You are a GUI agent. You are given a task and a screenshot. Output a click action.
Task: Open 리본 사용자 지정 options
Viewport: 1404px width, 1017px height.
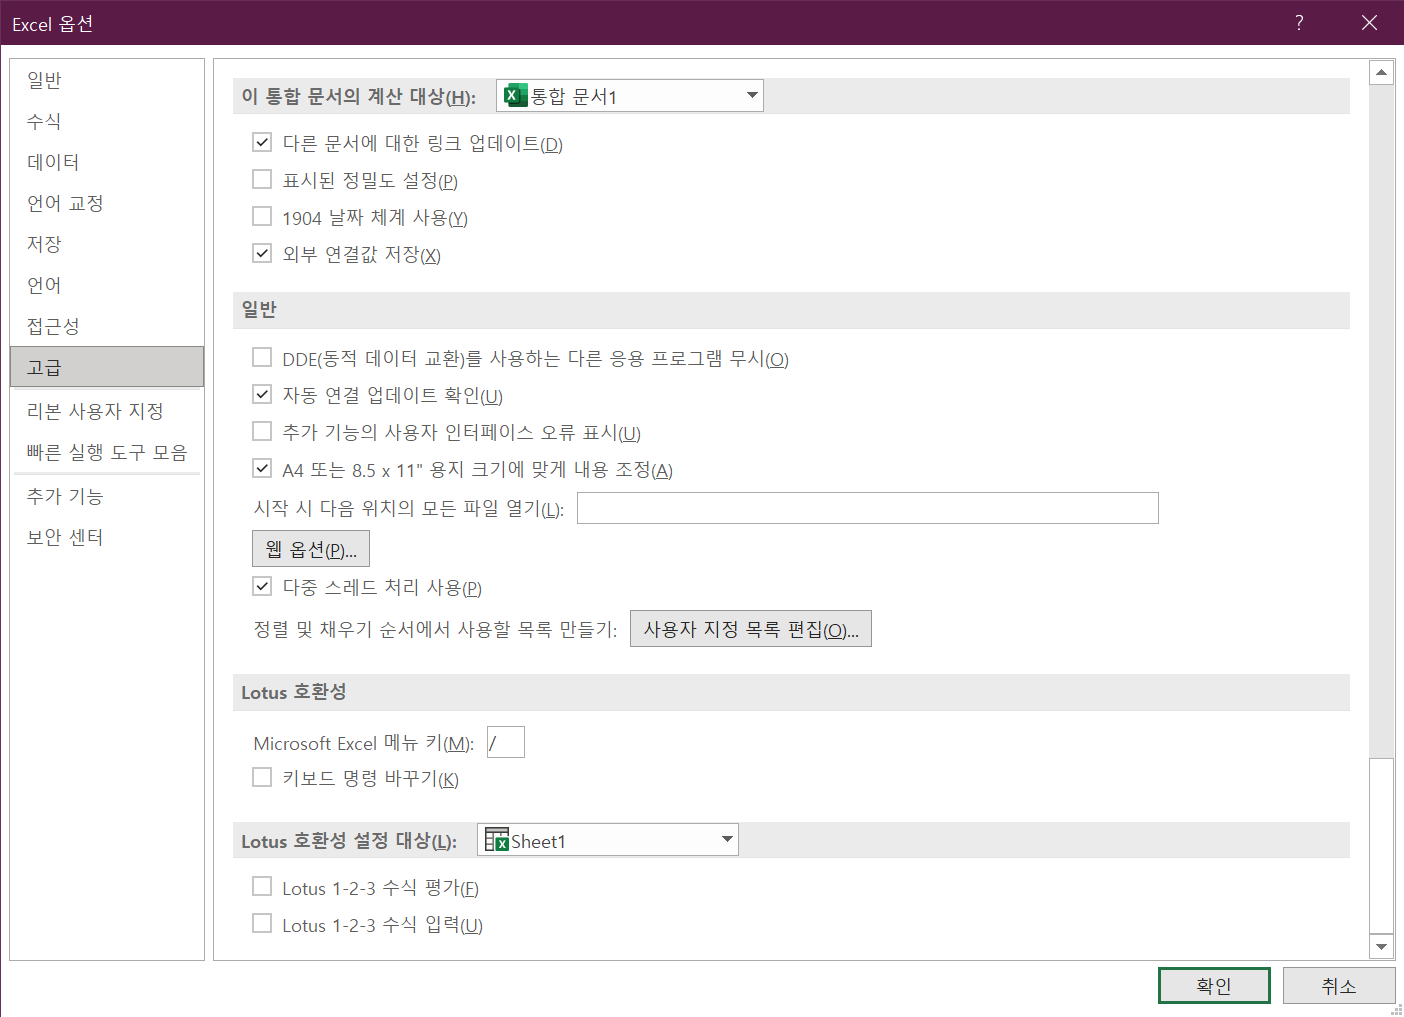[107, 411]
